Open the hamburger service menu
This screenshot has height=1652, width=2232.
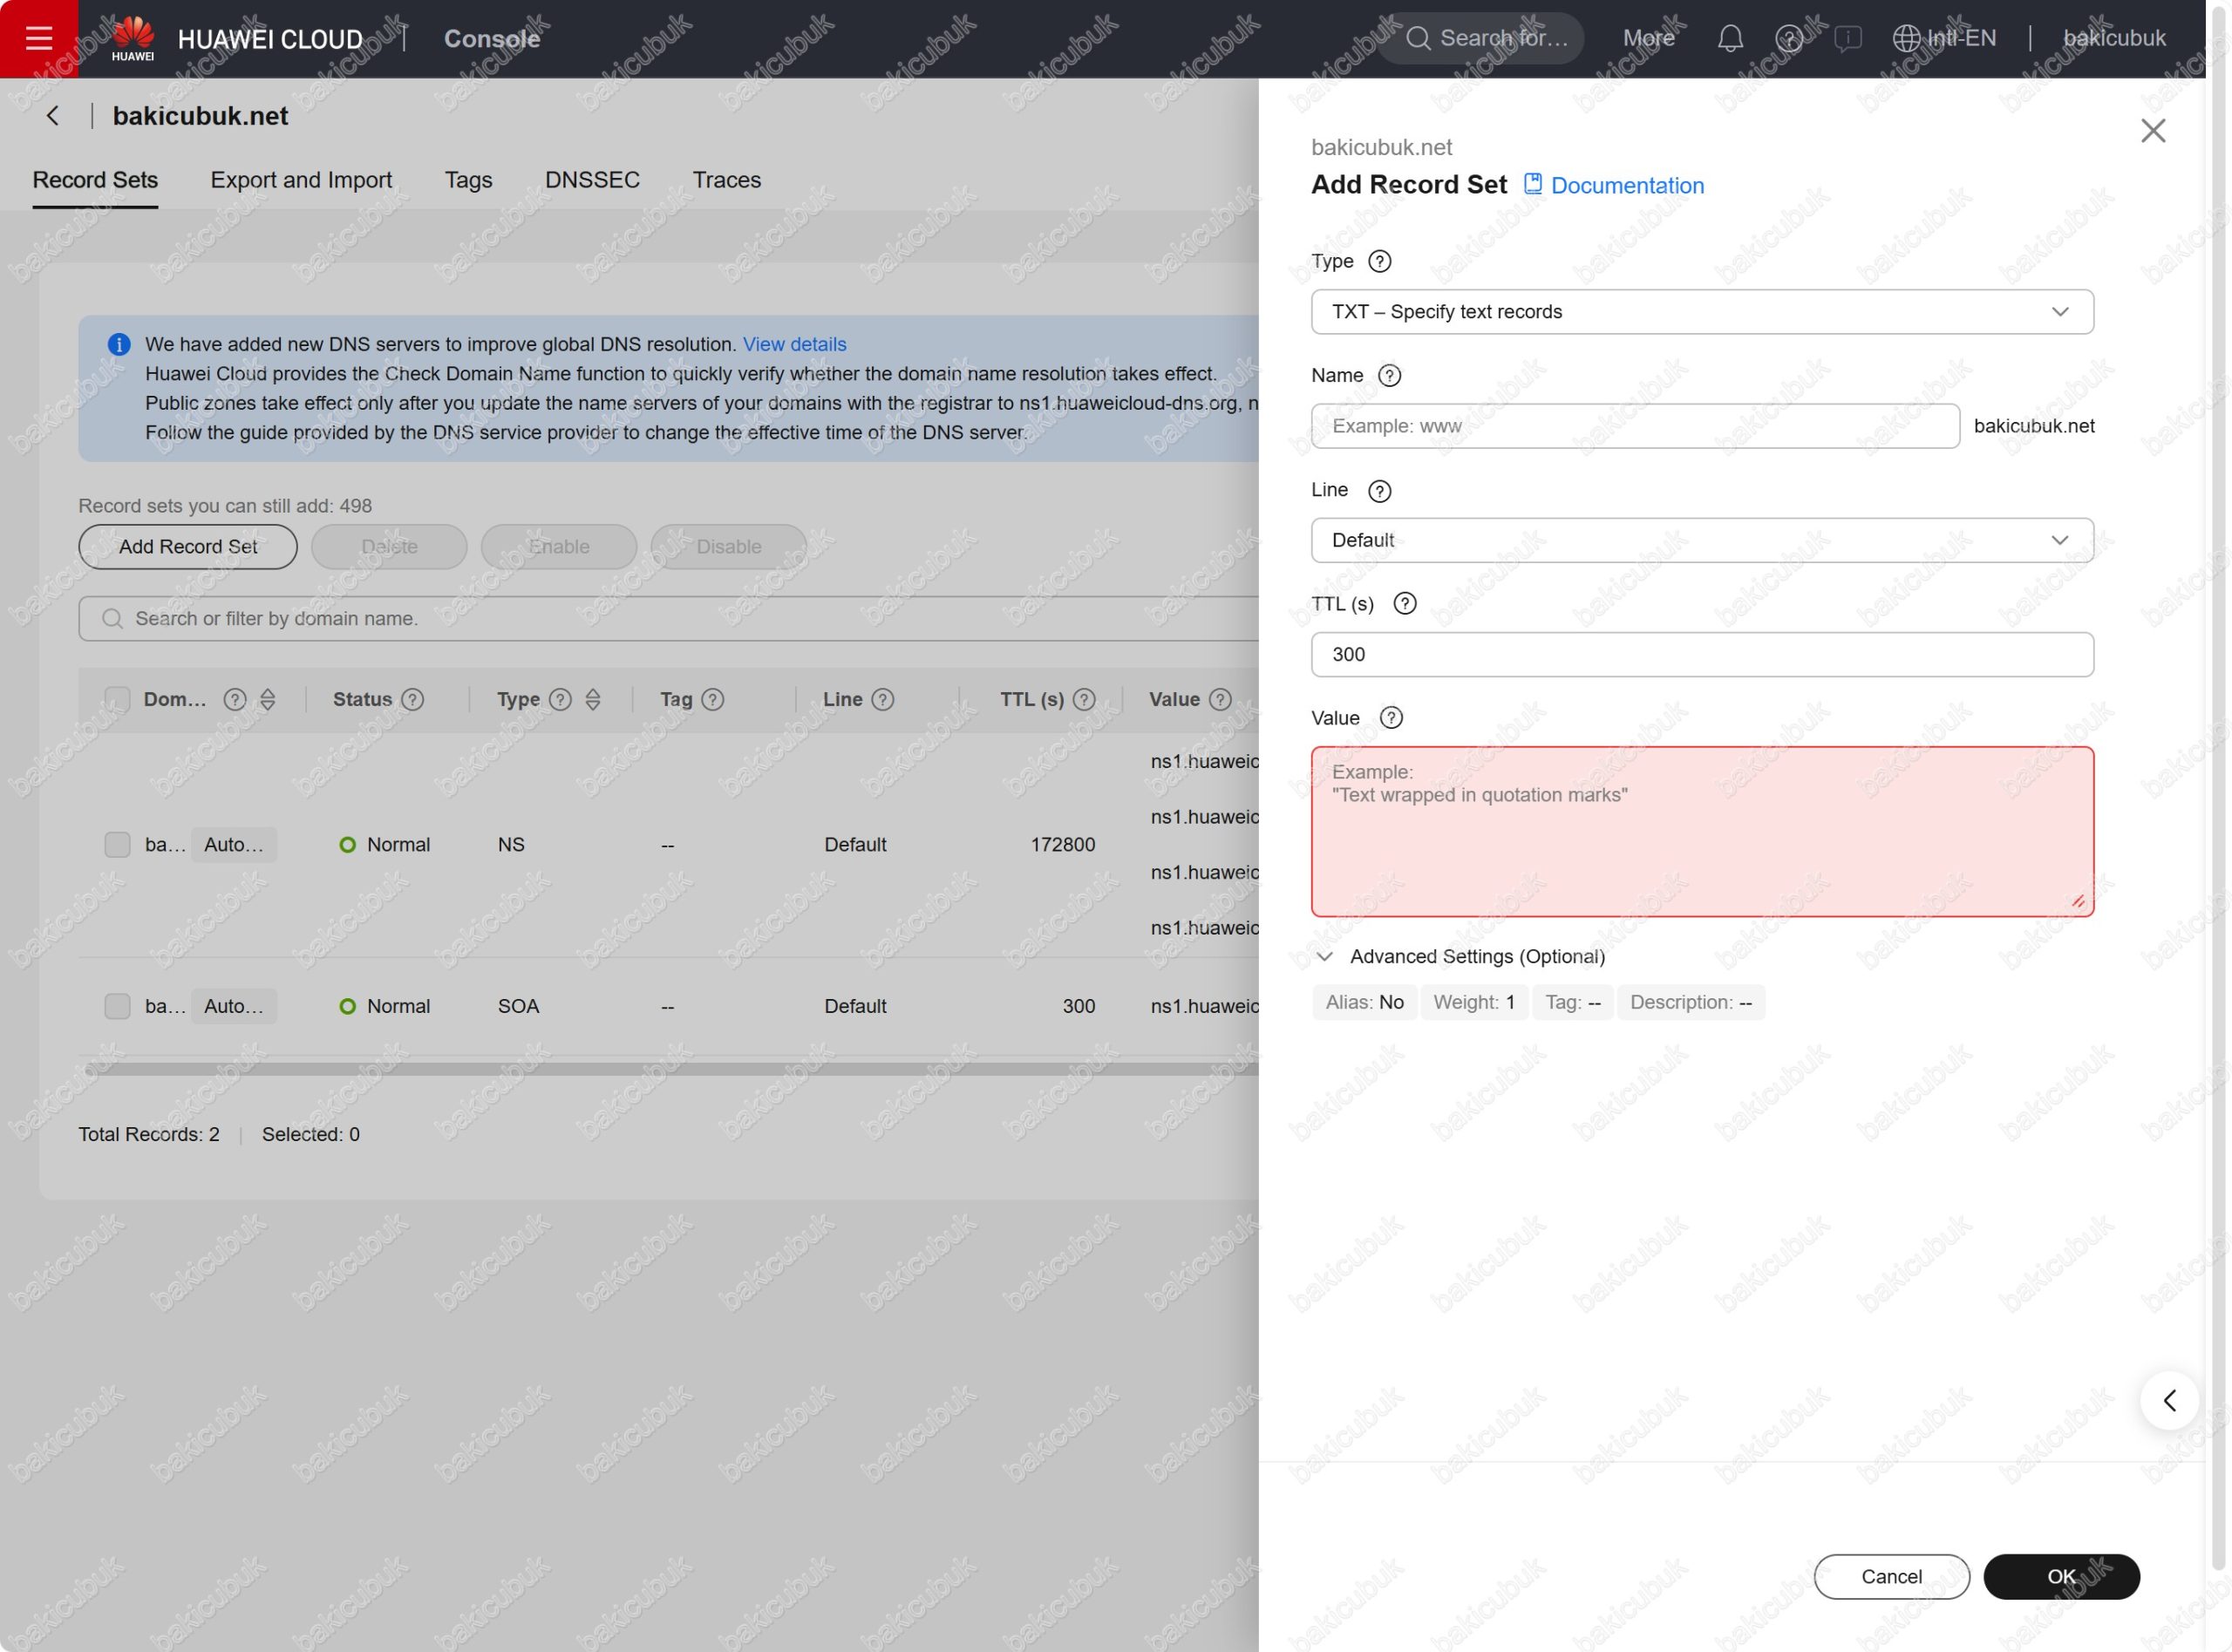click(39, 38)
